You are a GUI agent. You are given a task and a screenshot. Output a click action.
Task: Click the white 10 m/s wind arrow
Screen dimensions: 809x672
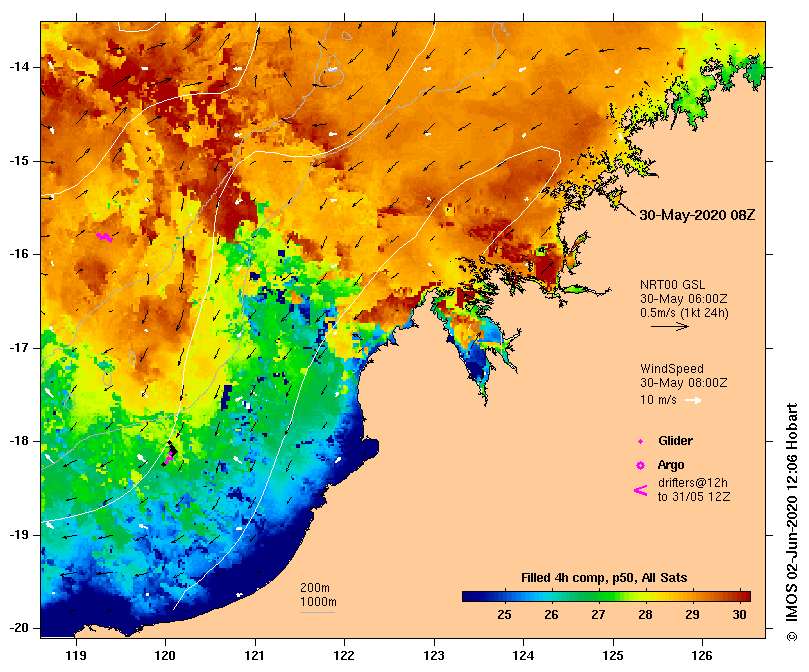693,400
